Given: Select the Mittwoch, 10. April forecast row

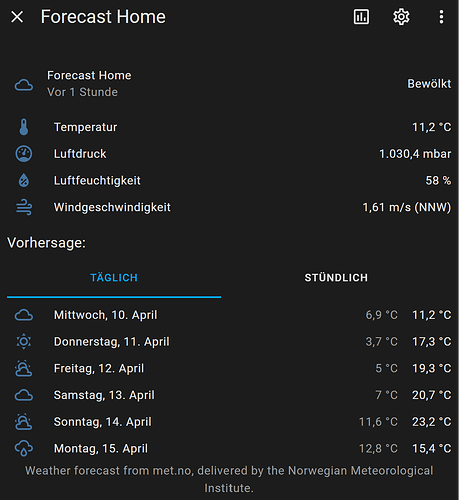Looking at the screenshot, I should (x=229, y=315).
